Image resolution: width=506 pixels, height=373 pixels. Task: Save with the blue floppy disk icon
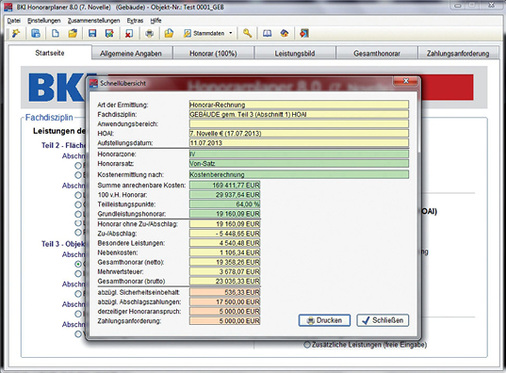pyautogui.click(x=92, y=33)
